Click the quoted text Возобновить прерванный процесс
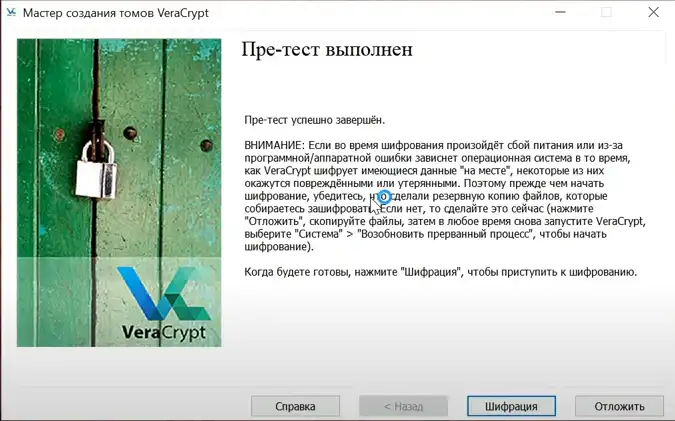 (x=438, y=234)
